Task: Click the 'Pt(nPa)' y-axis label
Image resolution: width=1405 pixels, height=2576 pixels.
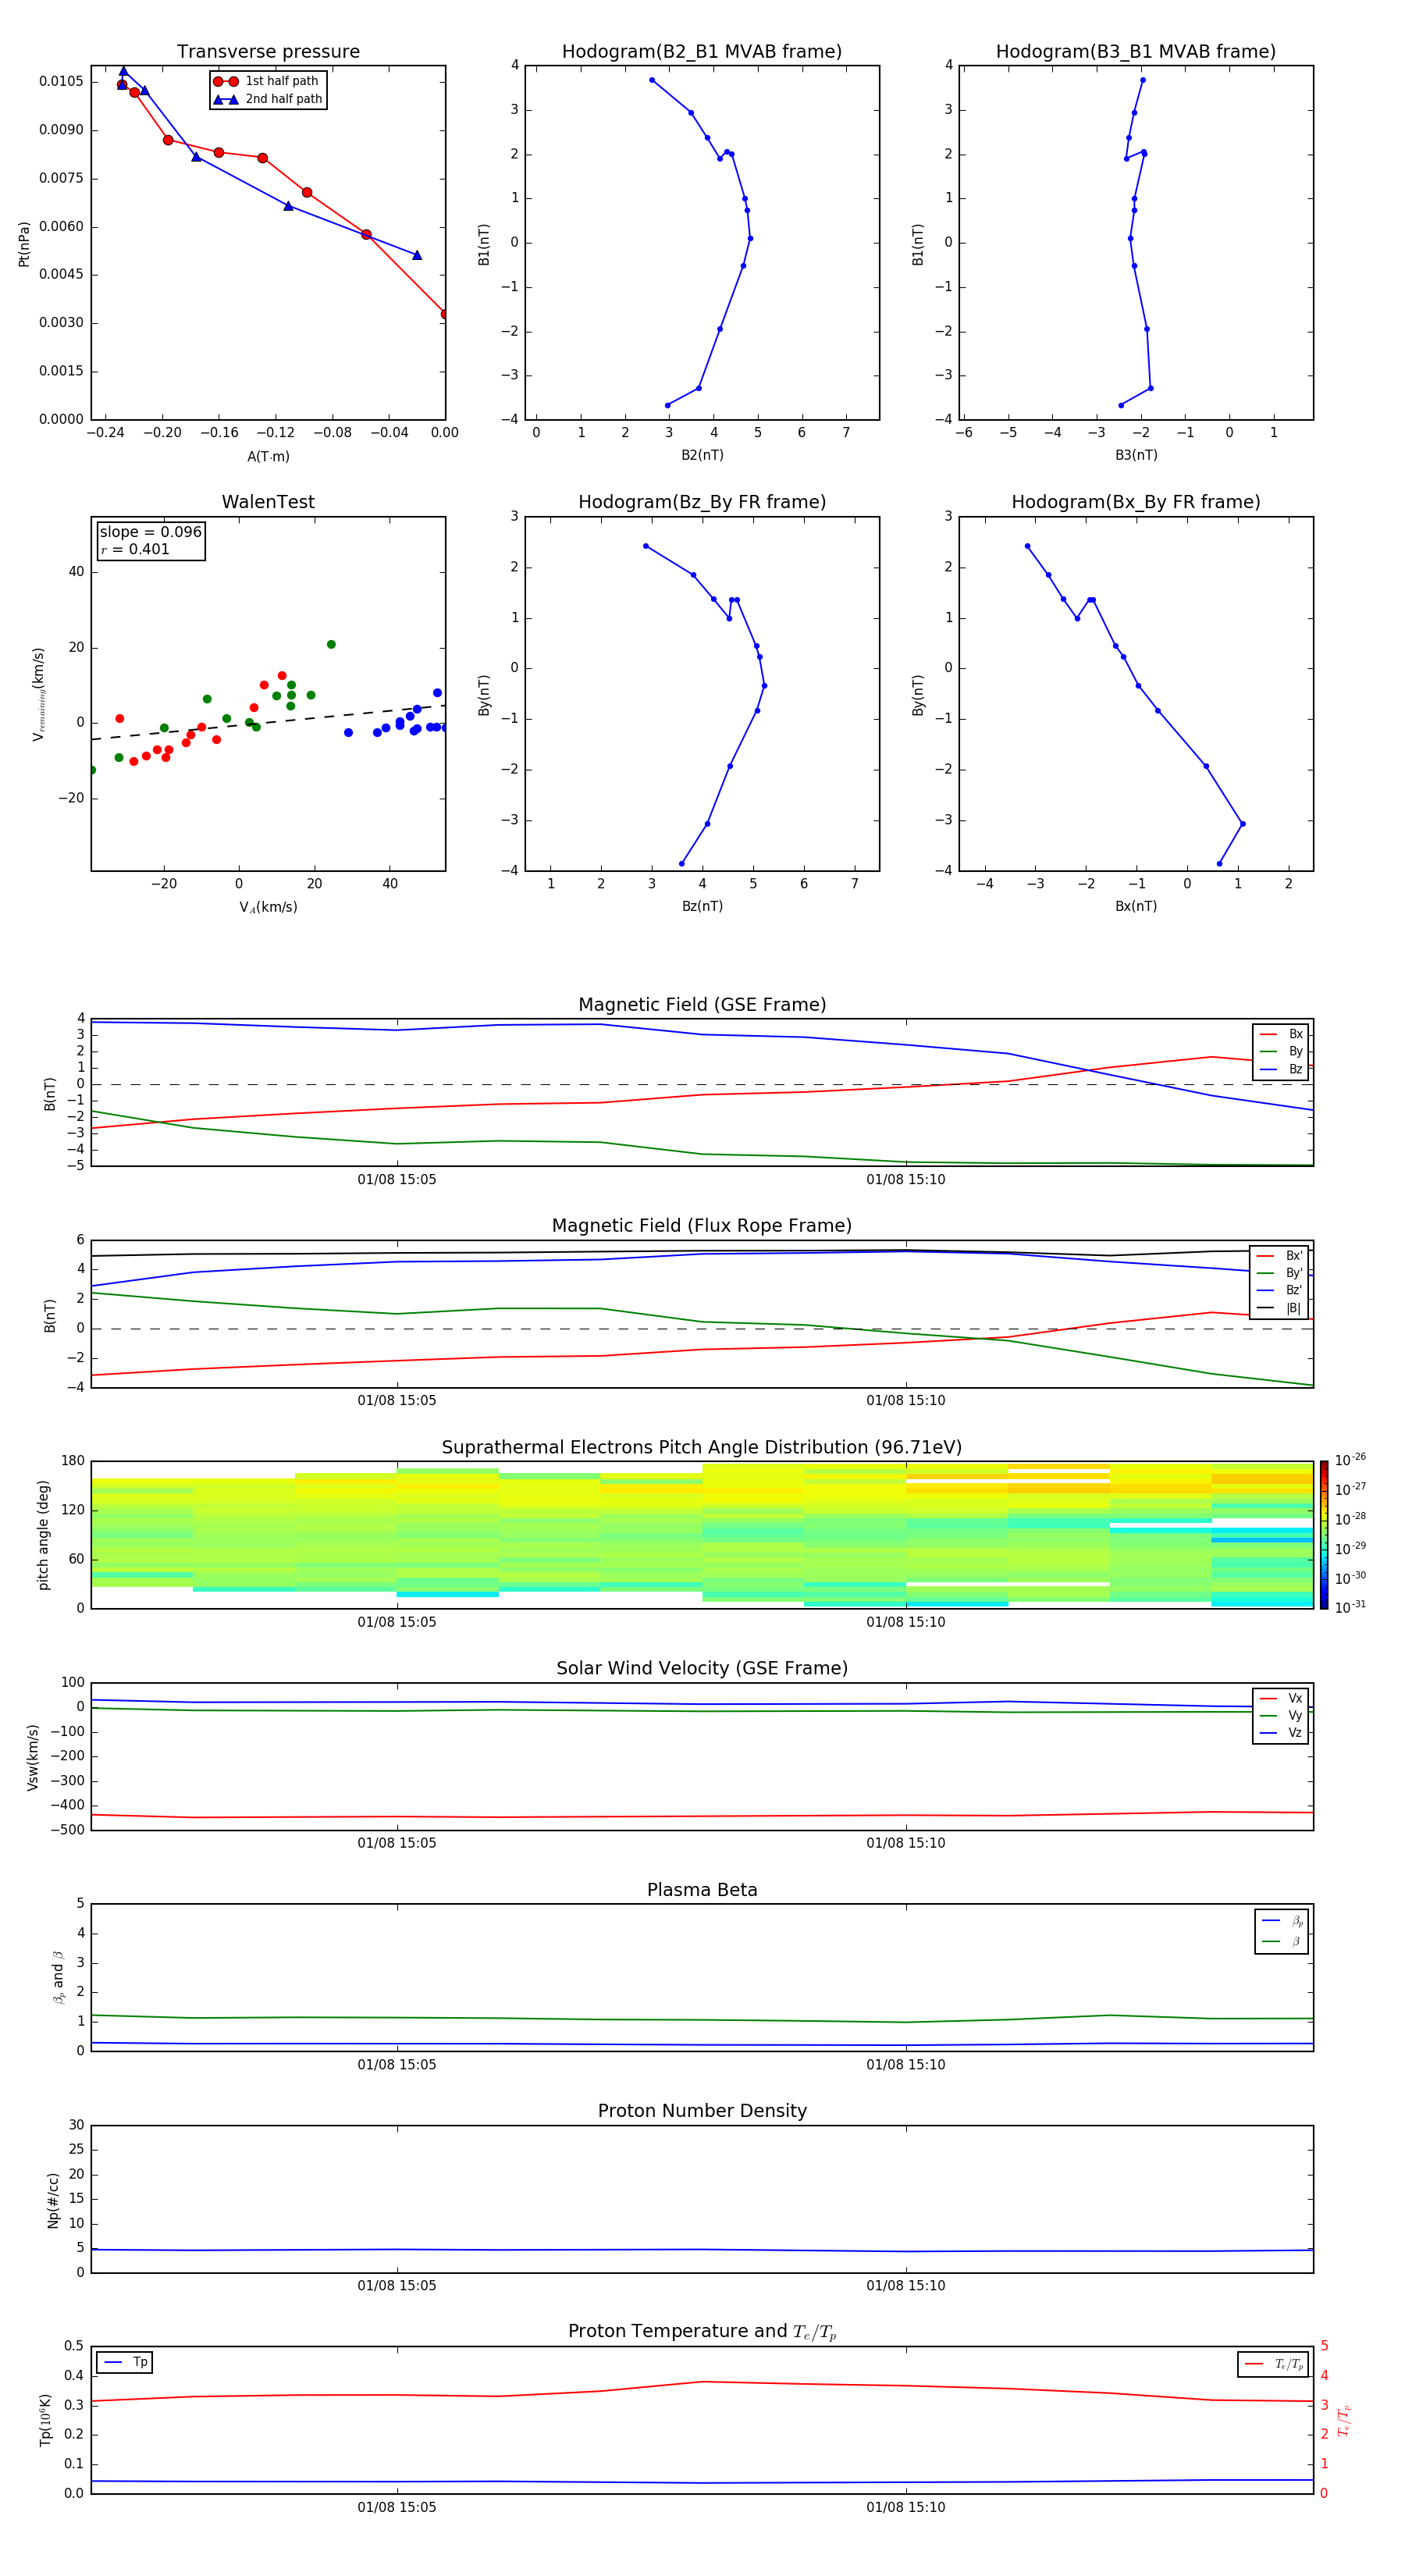Action: [24, 244]
